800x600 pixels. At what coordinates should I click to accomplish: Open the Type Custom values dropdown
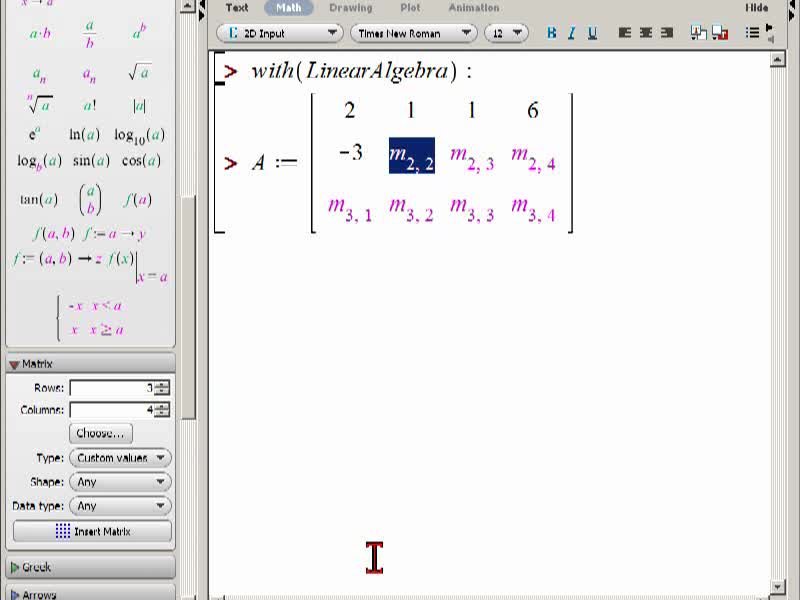point(120,458)
